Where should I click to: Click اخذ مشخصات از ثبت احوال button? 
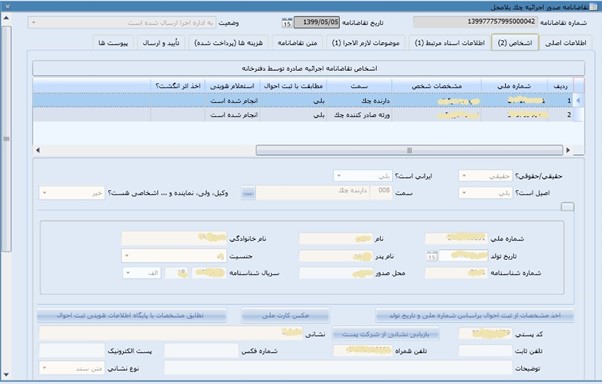coord(475,316)
